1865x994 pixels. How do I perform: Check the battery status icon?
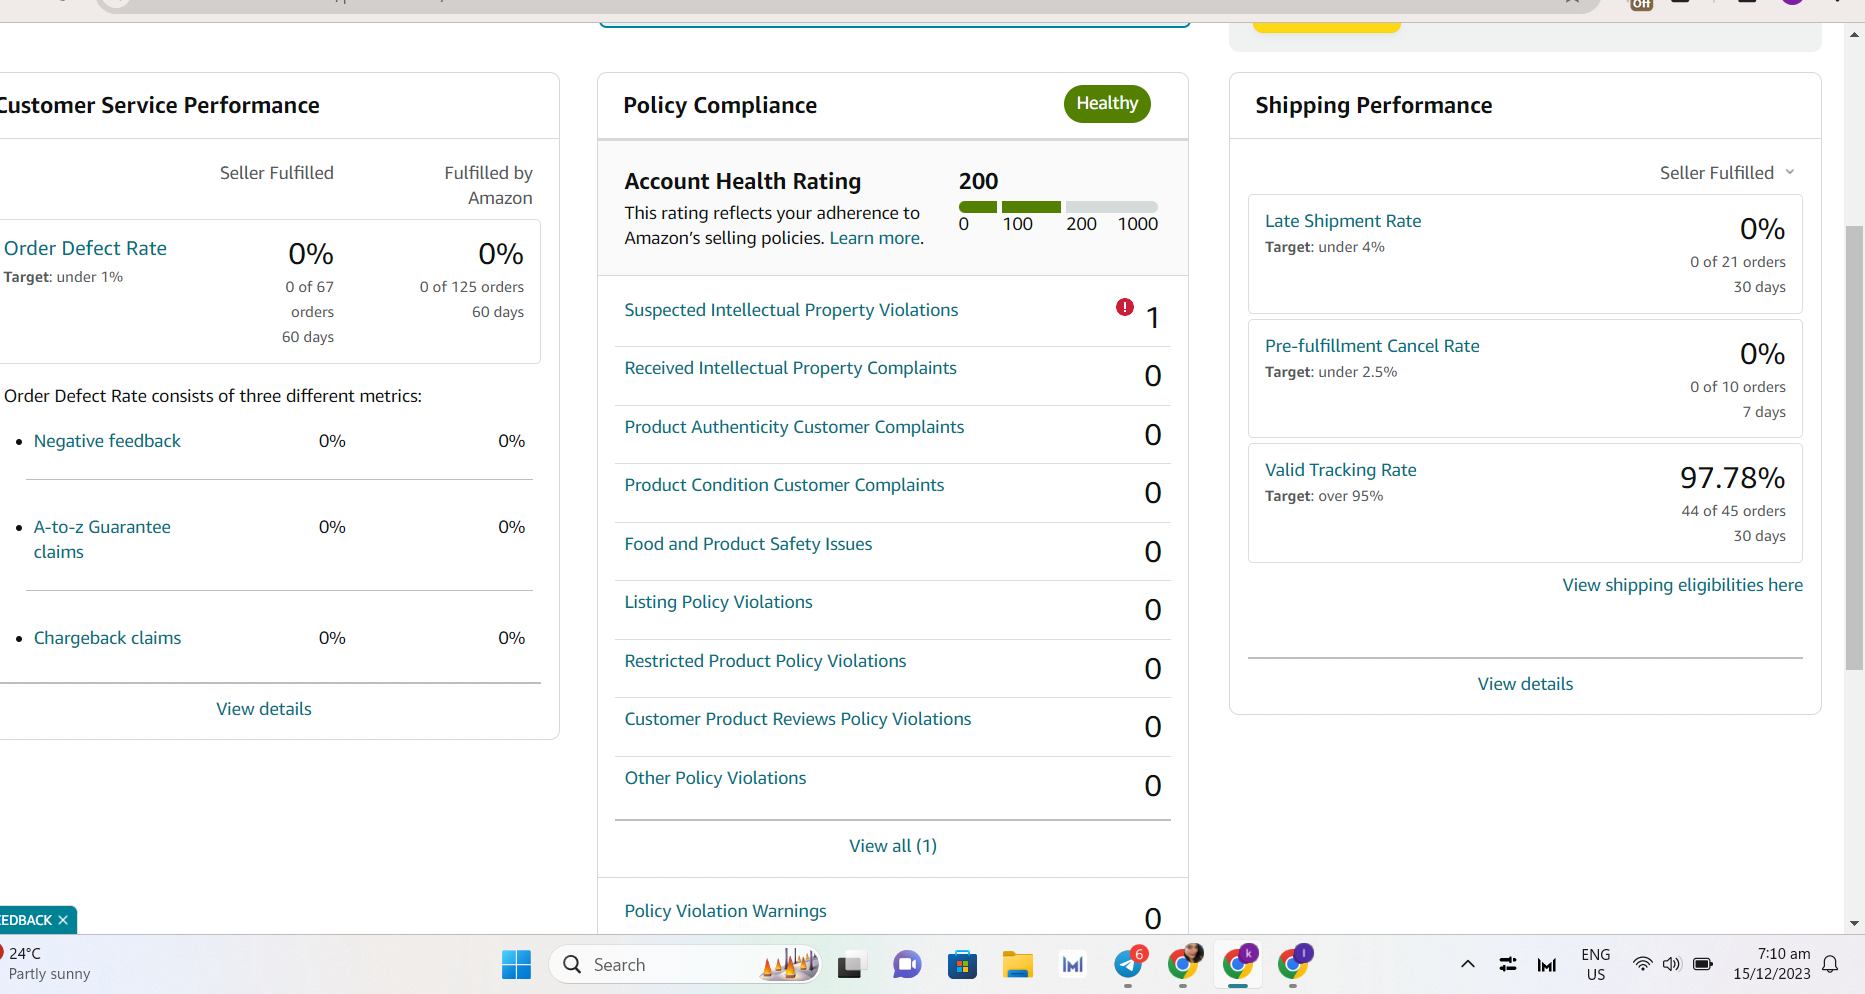click(x=1703, y=964)
